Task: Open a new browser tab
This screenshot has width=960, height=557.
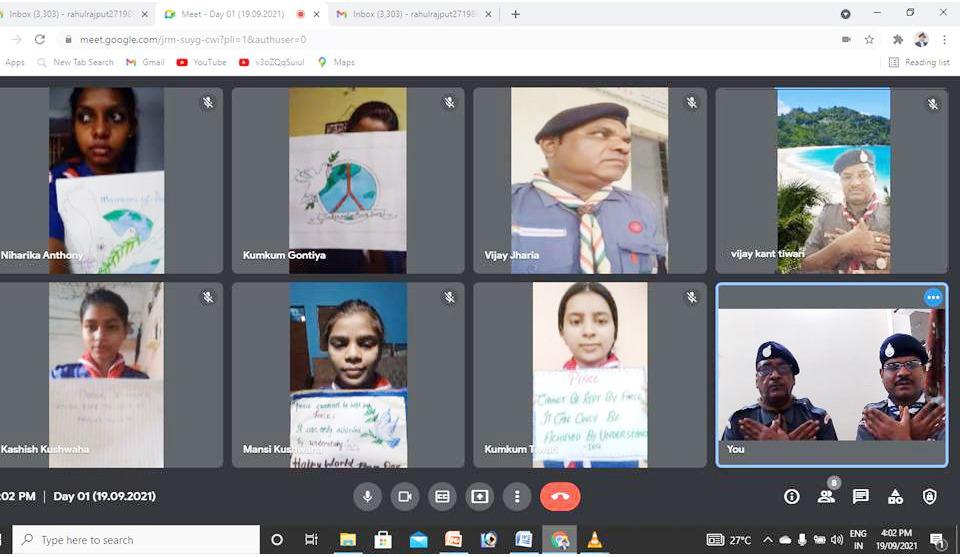Action: [x=516, y=14]
